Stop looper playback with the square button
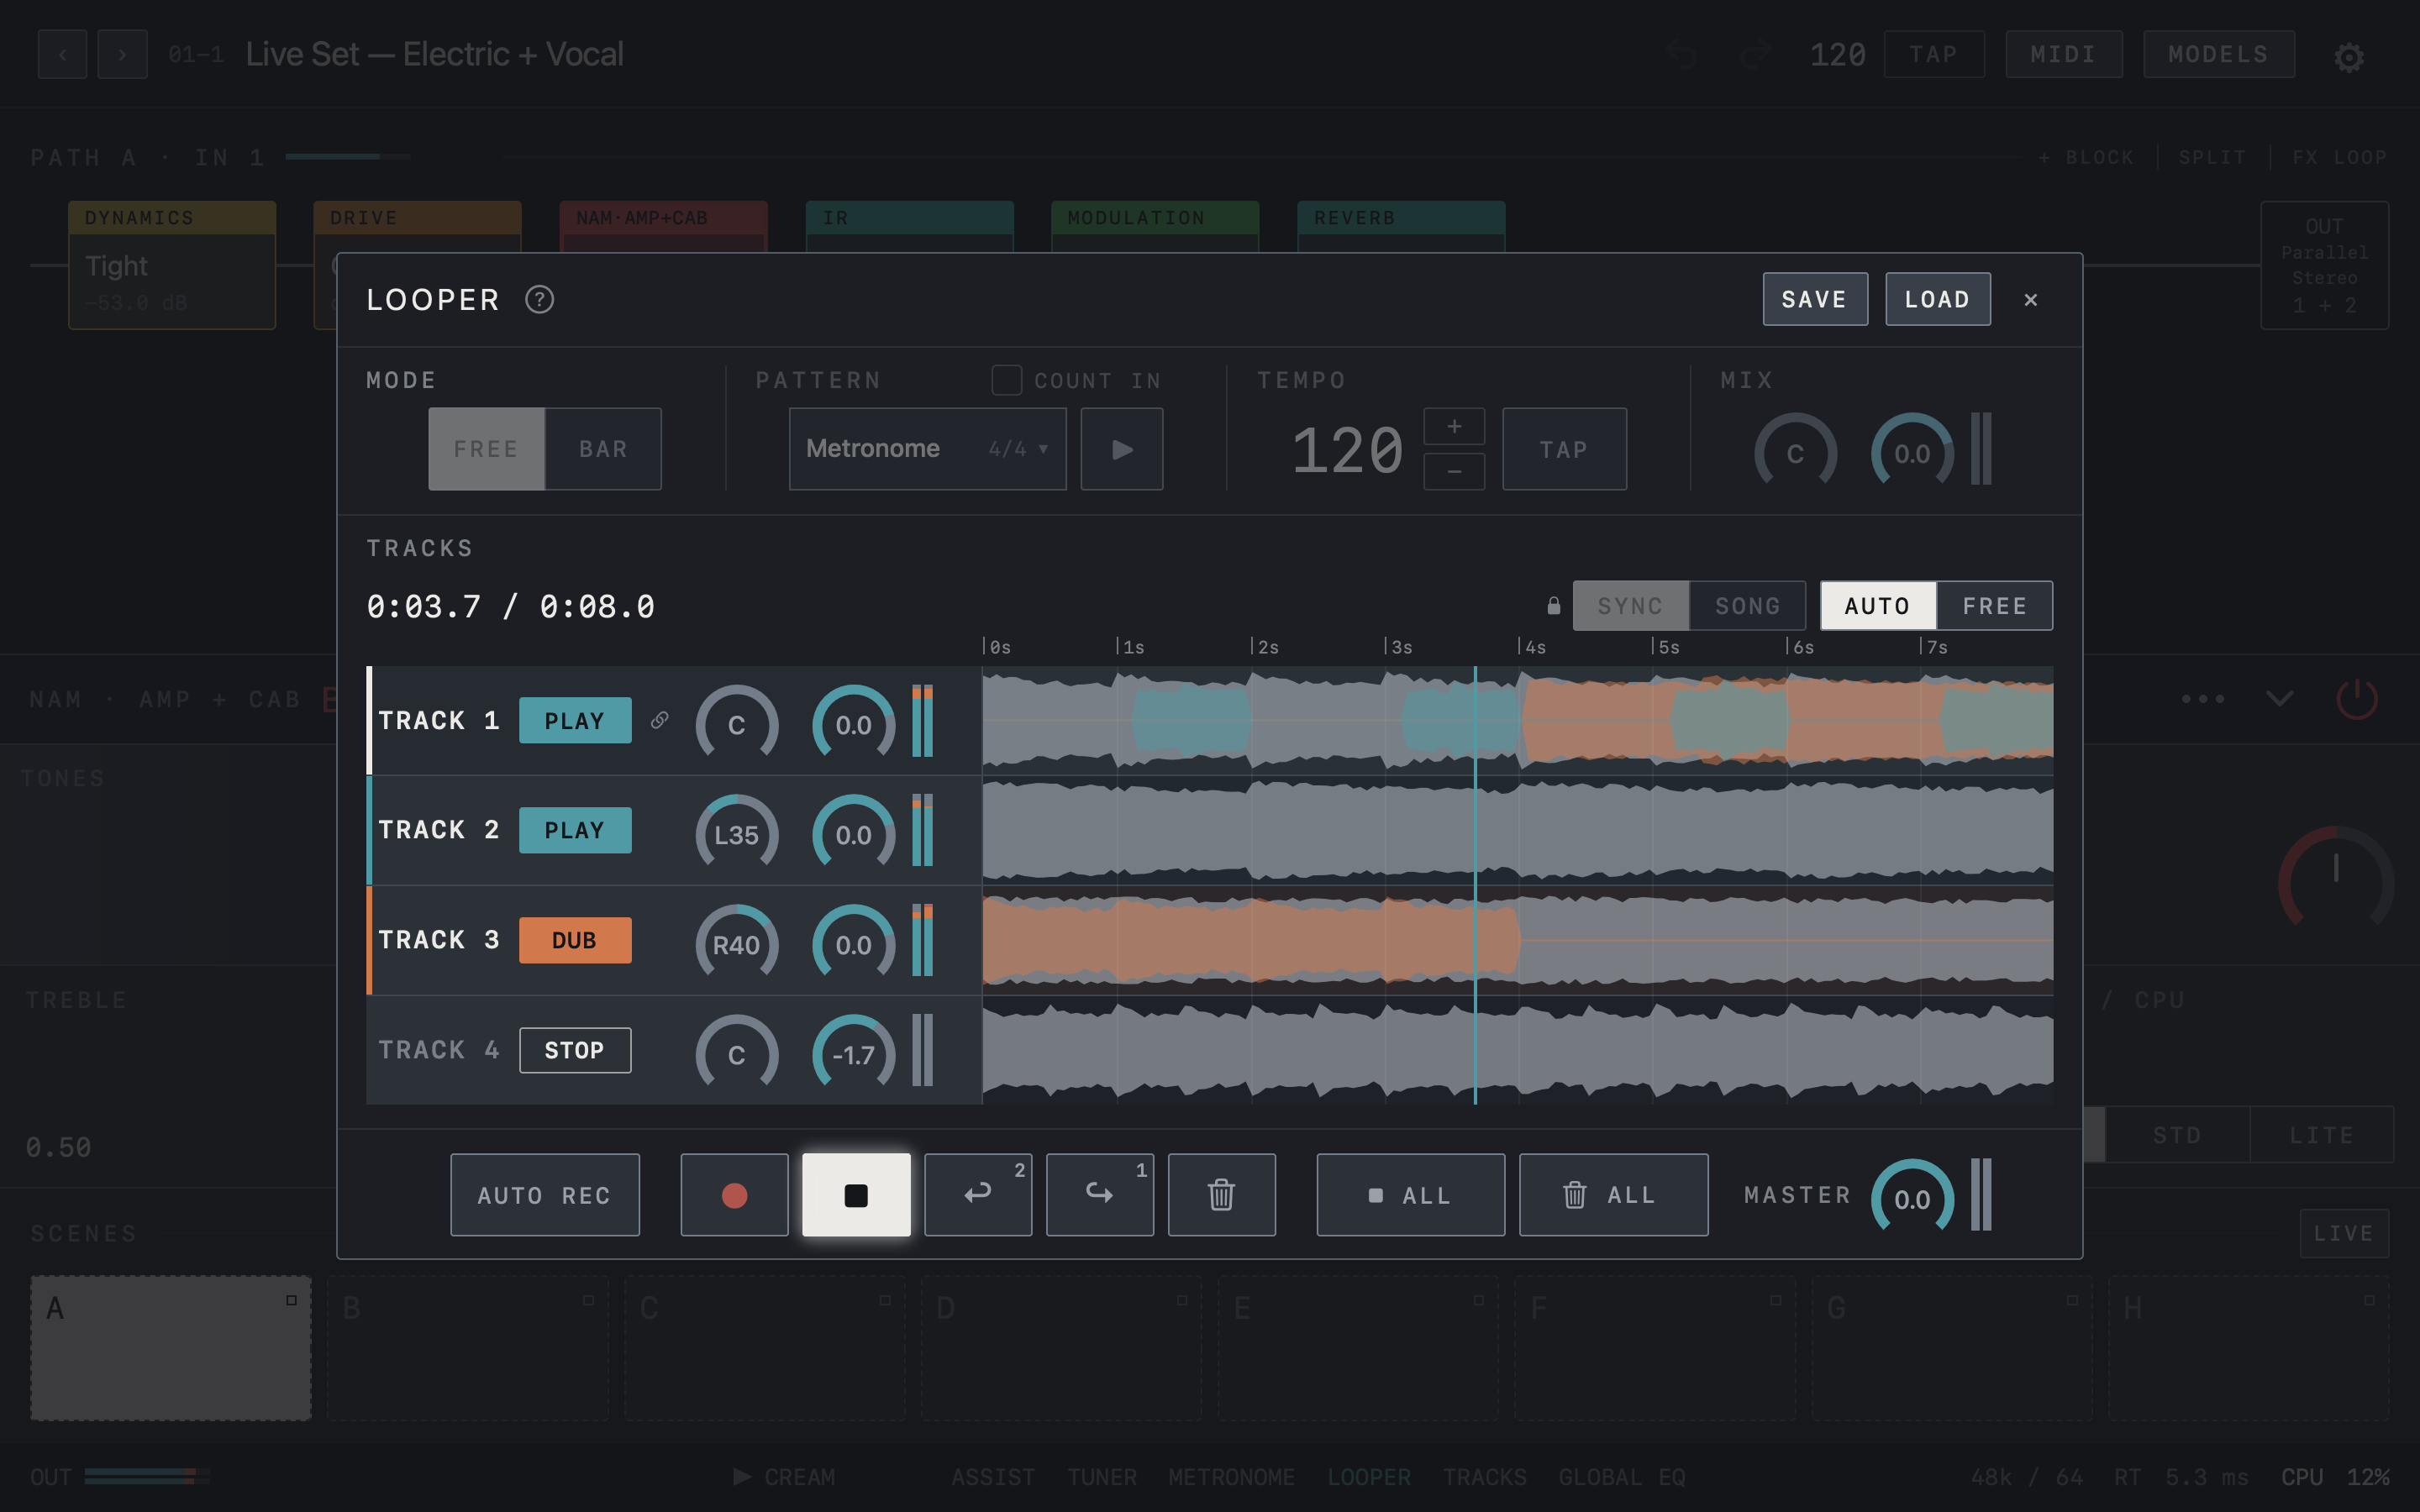 click(856, 1195)
